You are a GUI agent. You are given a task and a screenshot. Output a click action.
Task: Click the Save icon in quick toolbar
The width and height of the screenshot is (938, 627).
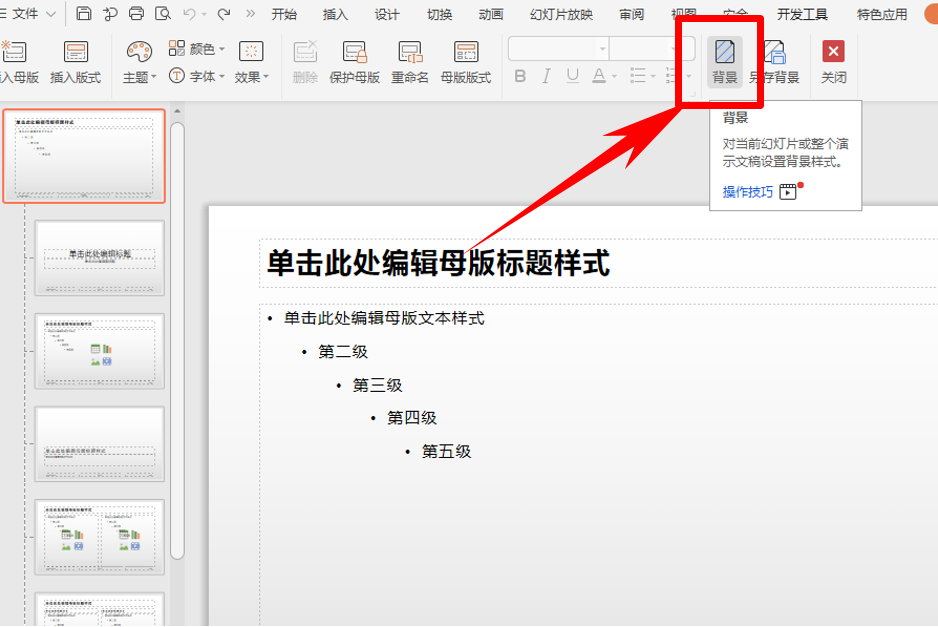pos(84,13)
